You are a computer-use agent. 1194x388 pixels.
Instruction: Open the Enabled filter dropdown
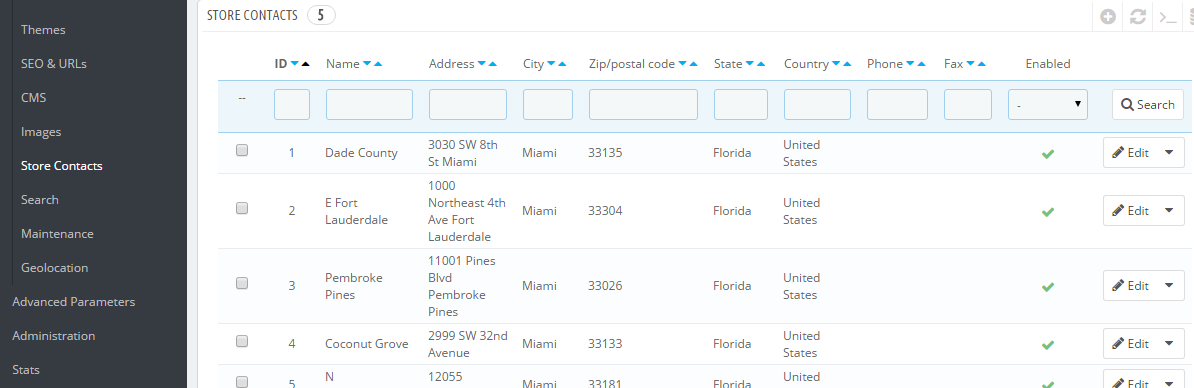(x=1048, y=104)
